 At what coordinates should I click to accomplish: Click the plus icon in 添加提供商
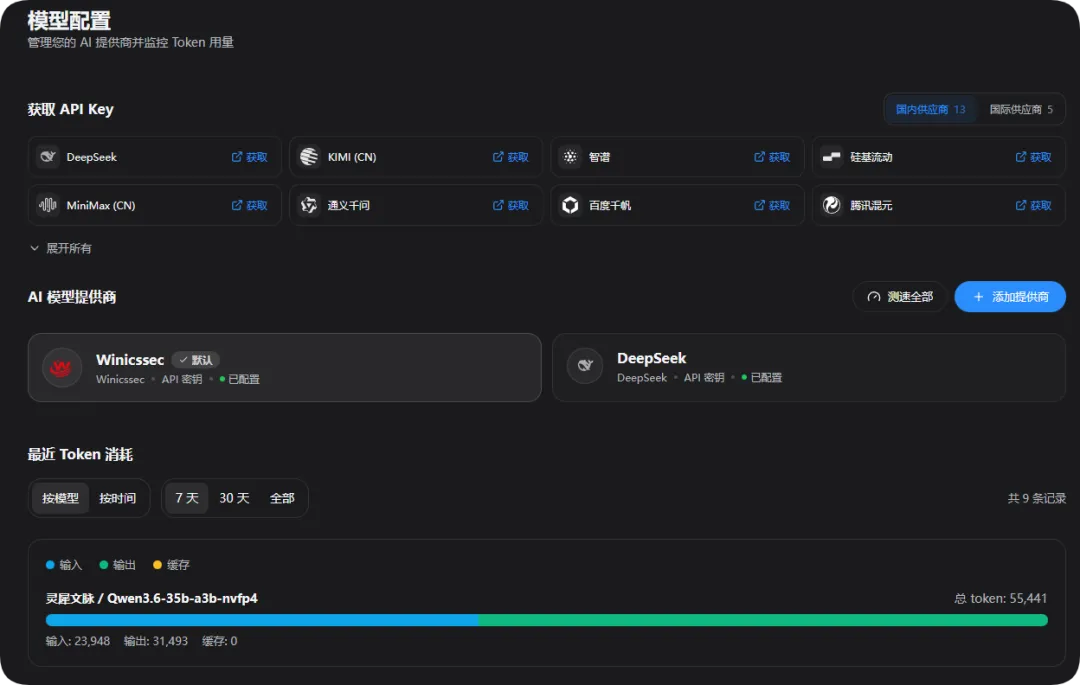978,297
